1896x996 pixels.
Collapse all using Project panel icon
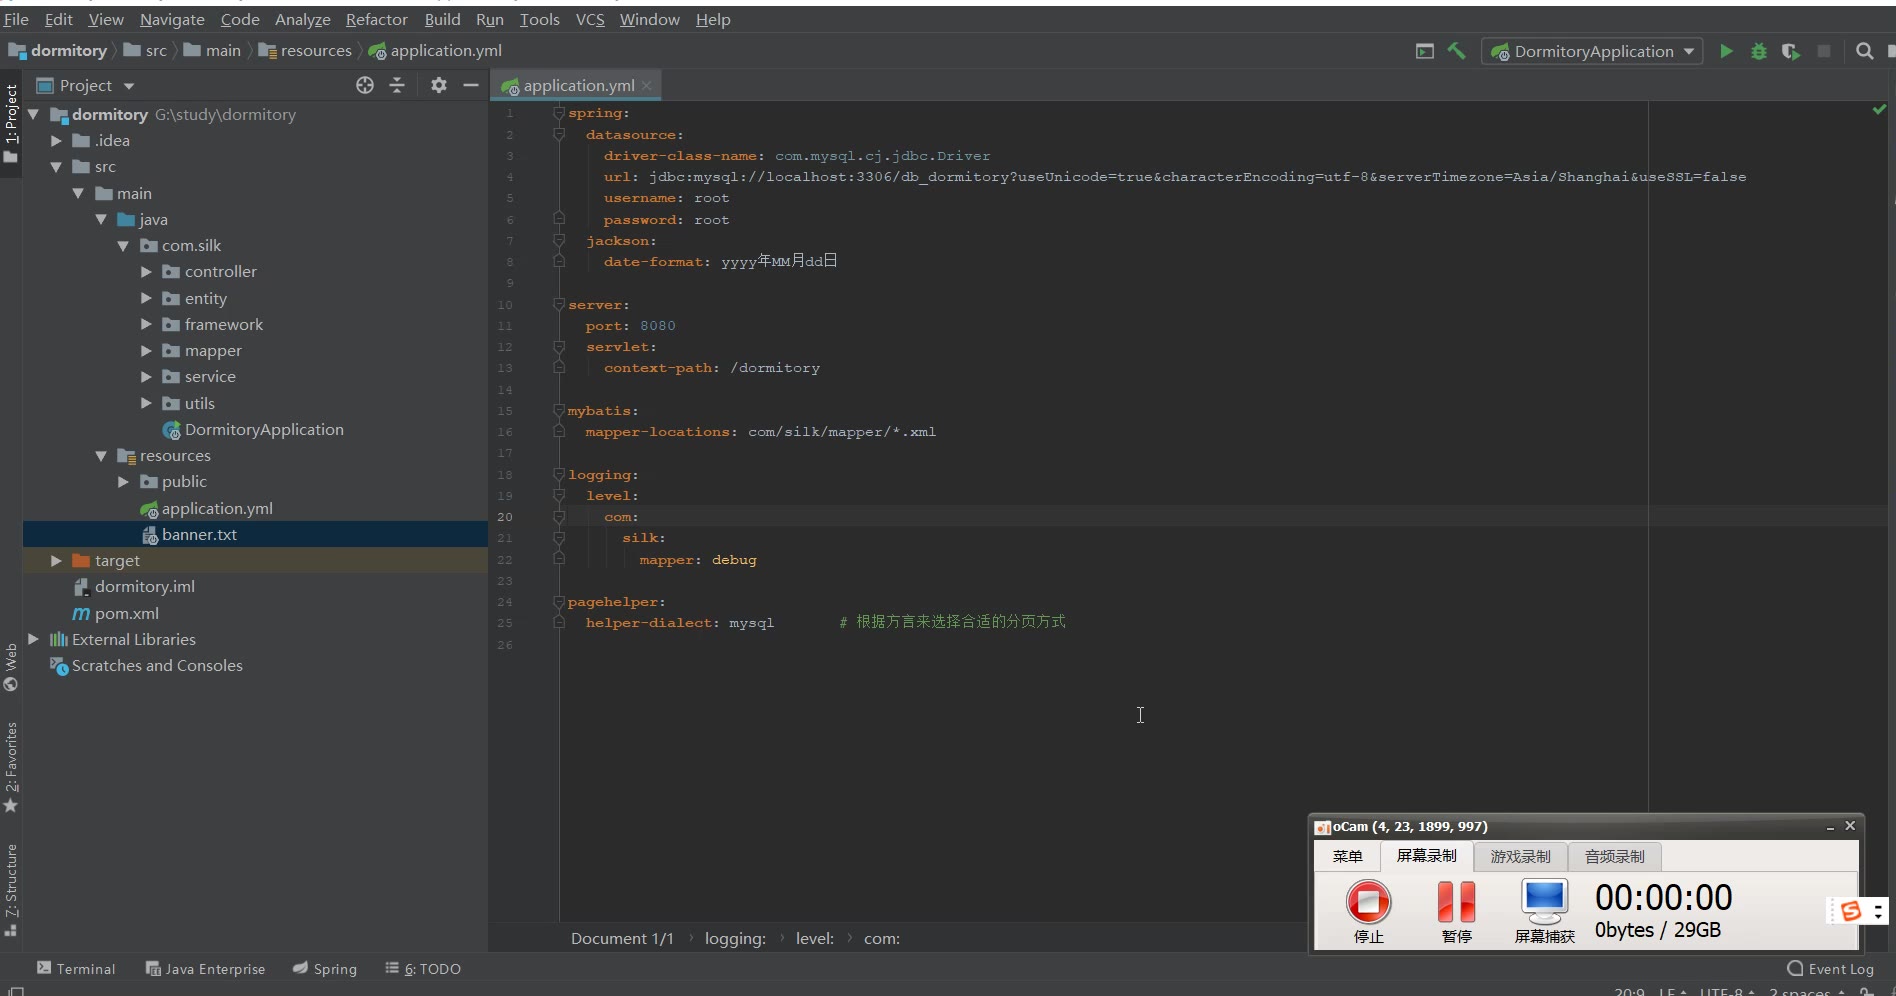pyautogui.click(x=397, y=86)
